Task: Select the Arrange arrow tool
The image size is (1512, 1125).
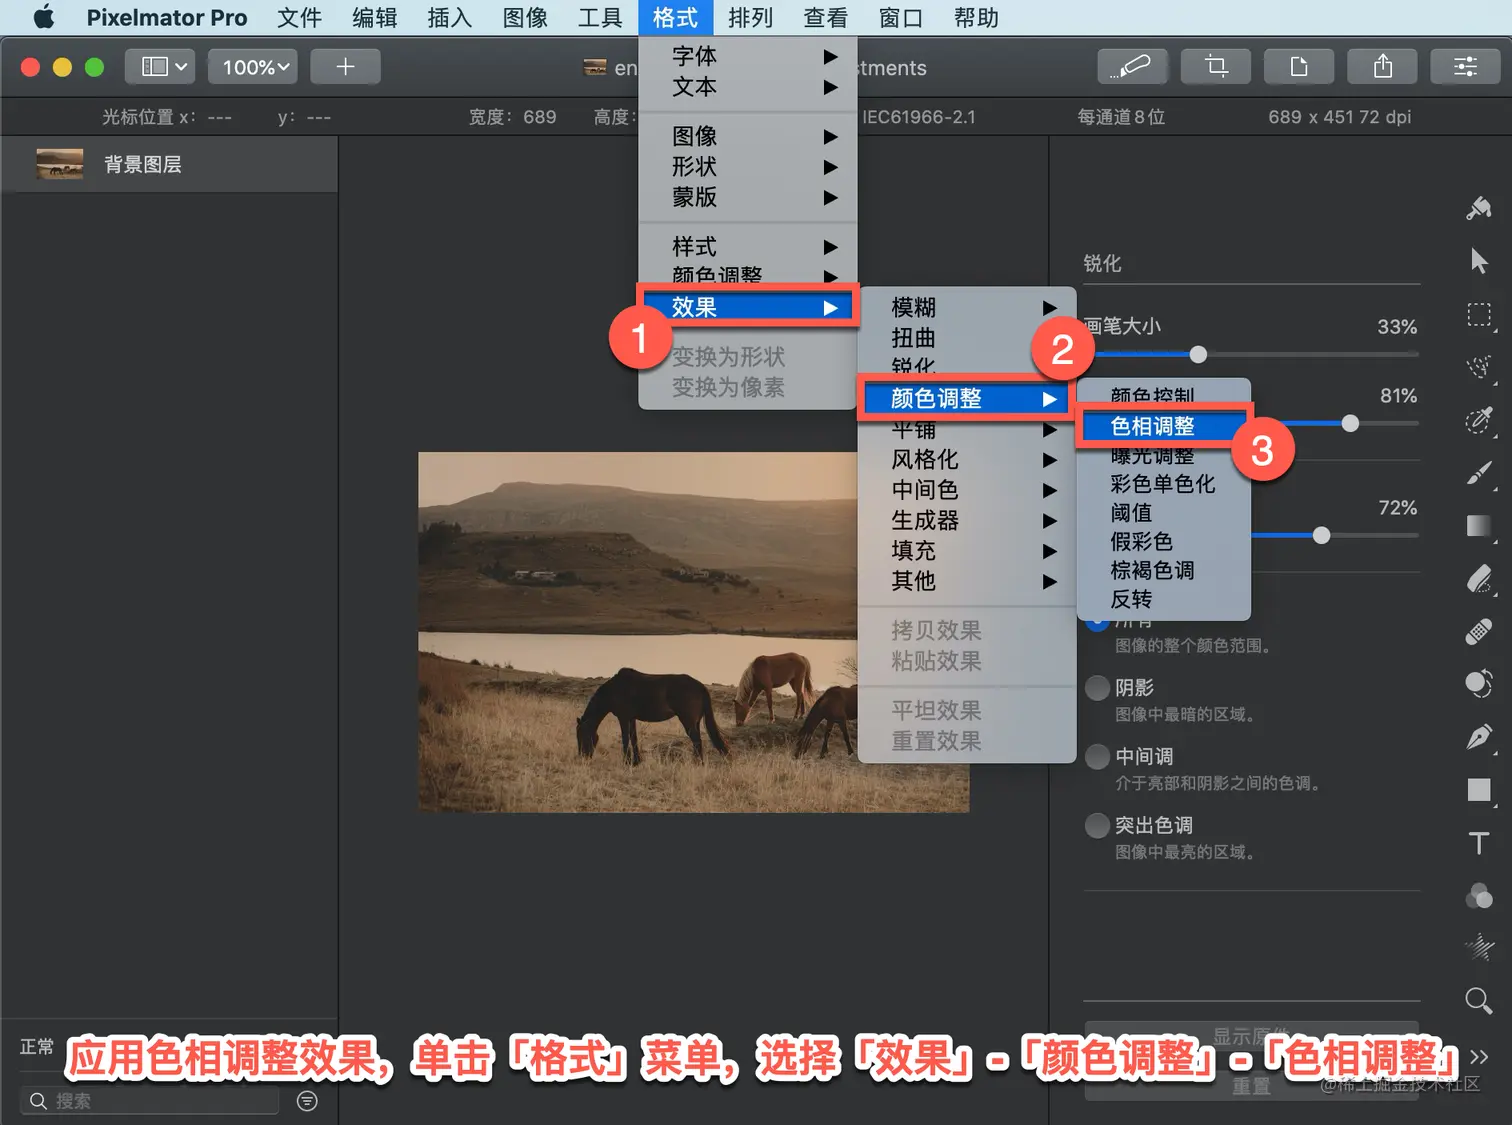Action: (1479, 261)
